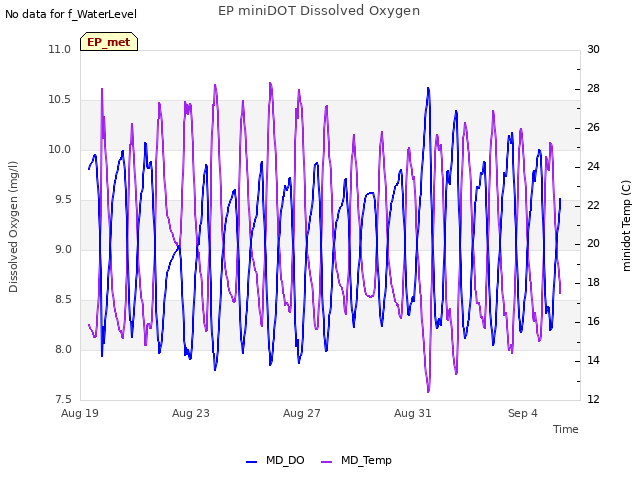Screen dimensions: 640x480
Task: Toggle the MD_Temp legend entry
Action: coord(356,460)
